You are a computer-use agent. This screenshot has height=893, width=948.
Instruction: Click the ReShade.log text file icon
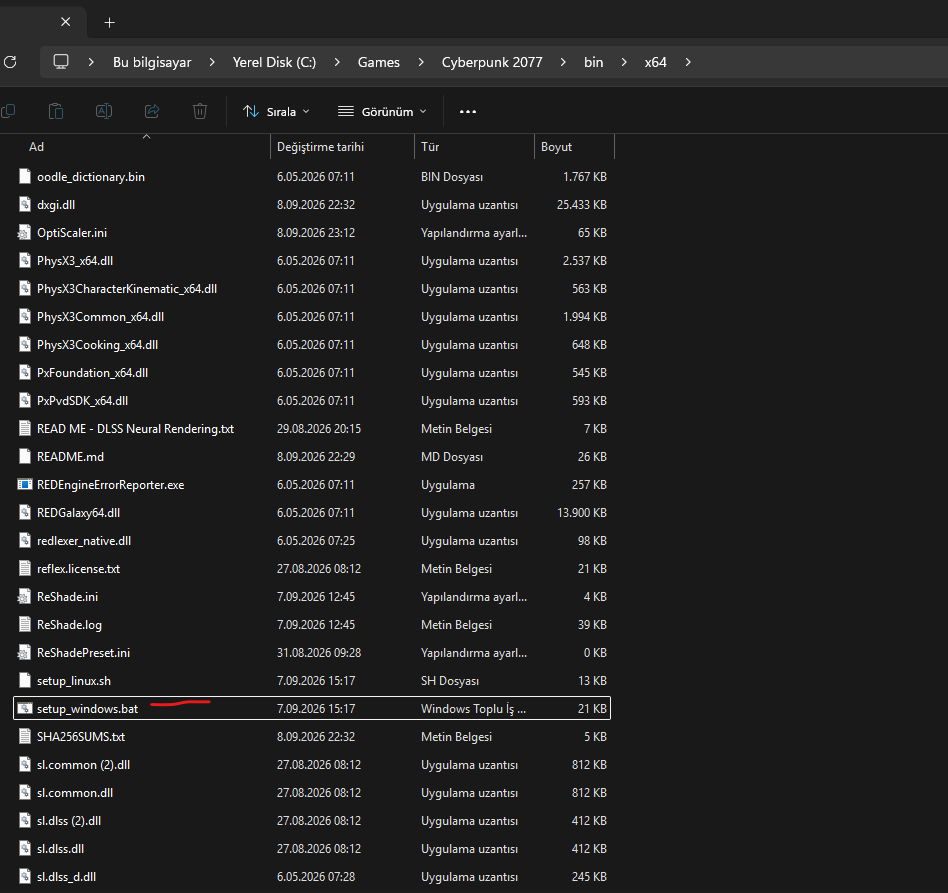(25, 625)
